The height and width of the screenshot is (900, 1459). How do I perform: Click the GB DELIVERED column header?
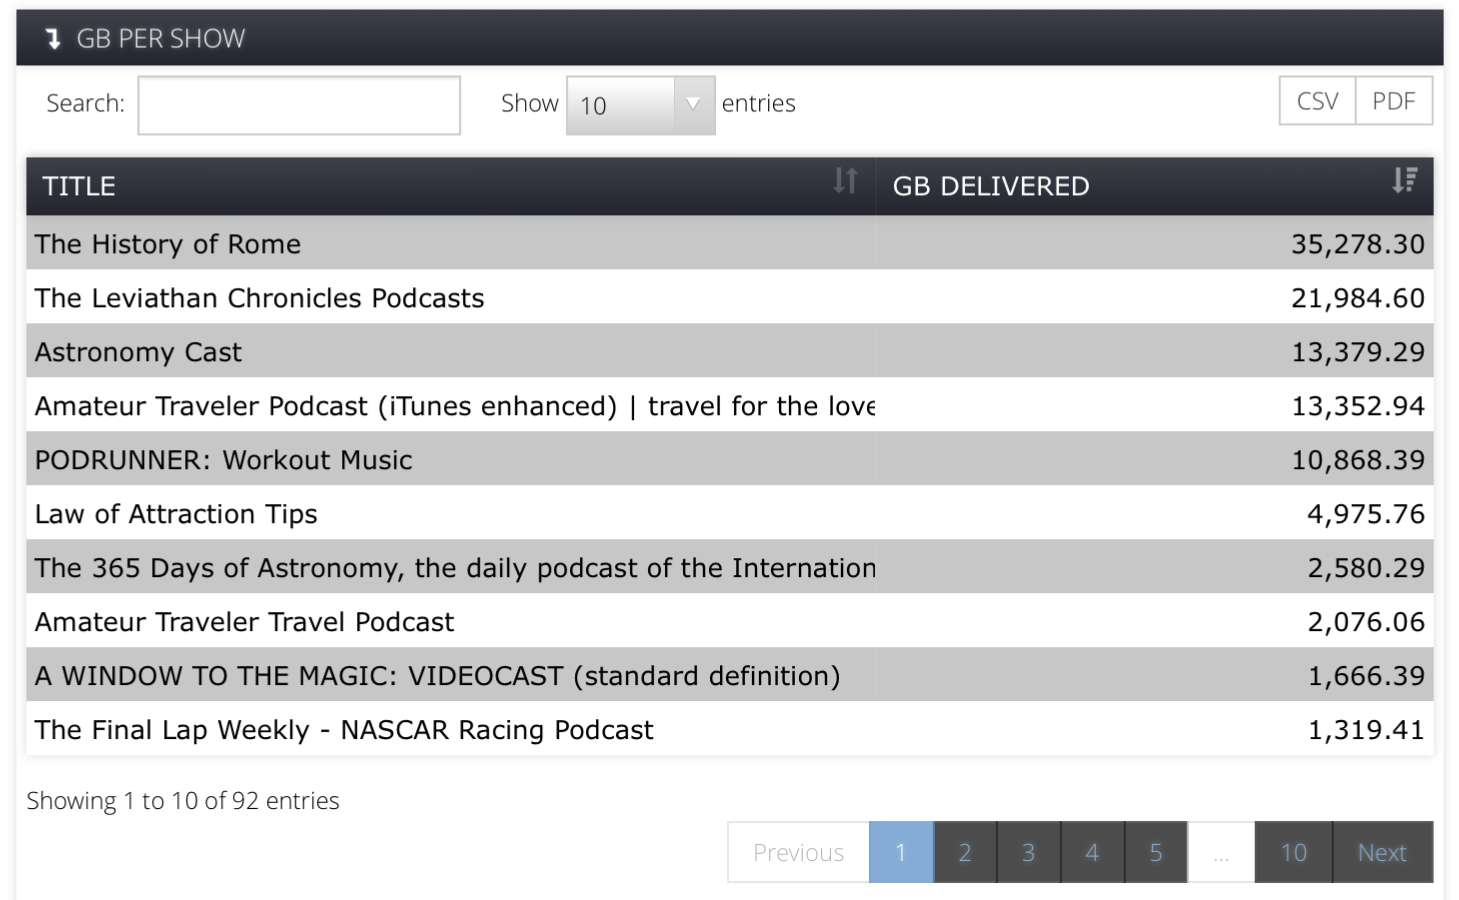coord(1154,186)
